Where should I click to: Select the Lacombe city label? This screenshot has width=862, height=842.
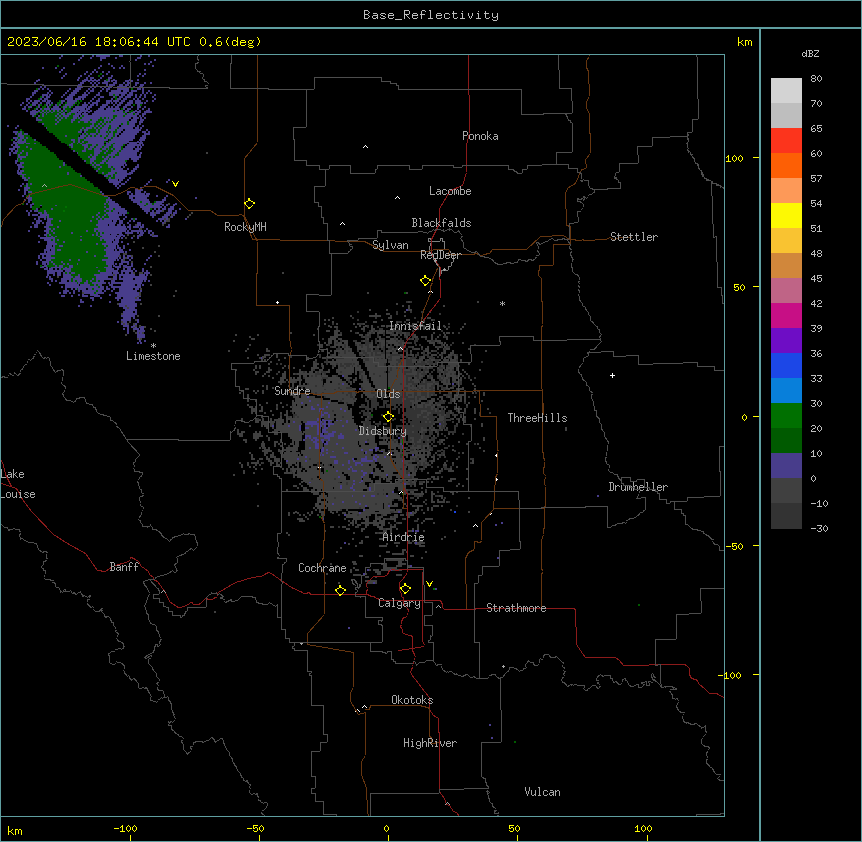[450, 191]
